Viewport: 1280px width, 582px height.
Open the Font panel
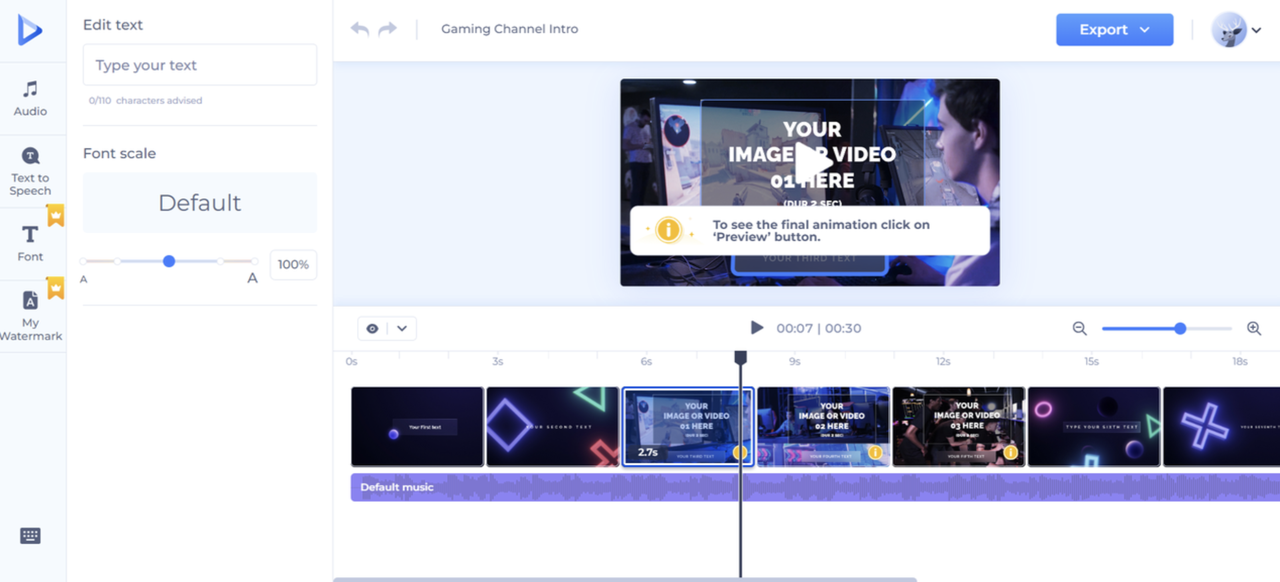click(x=30, y=243)
